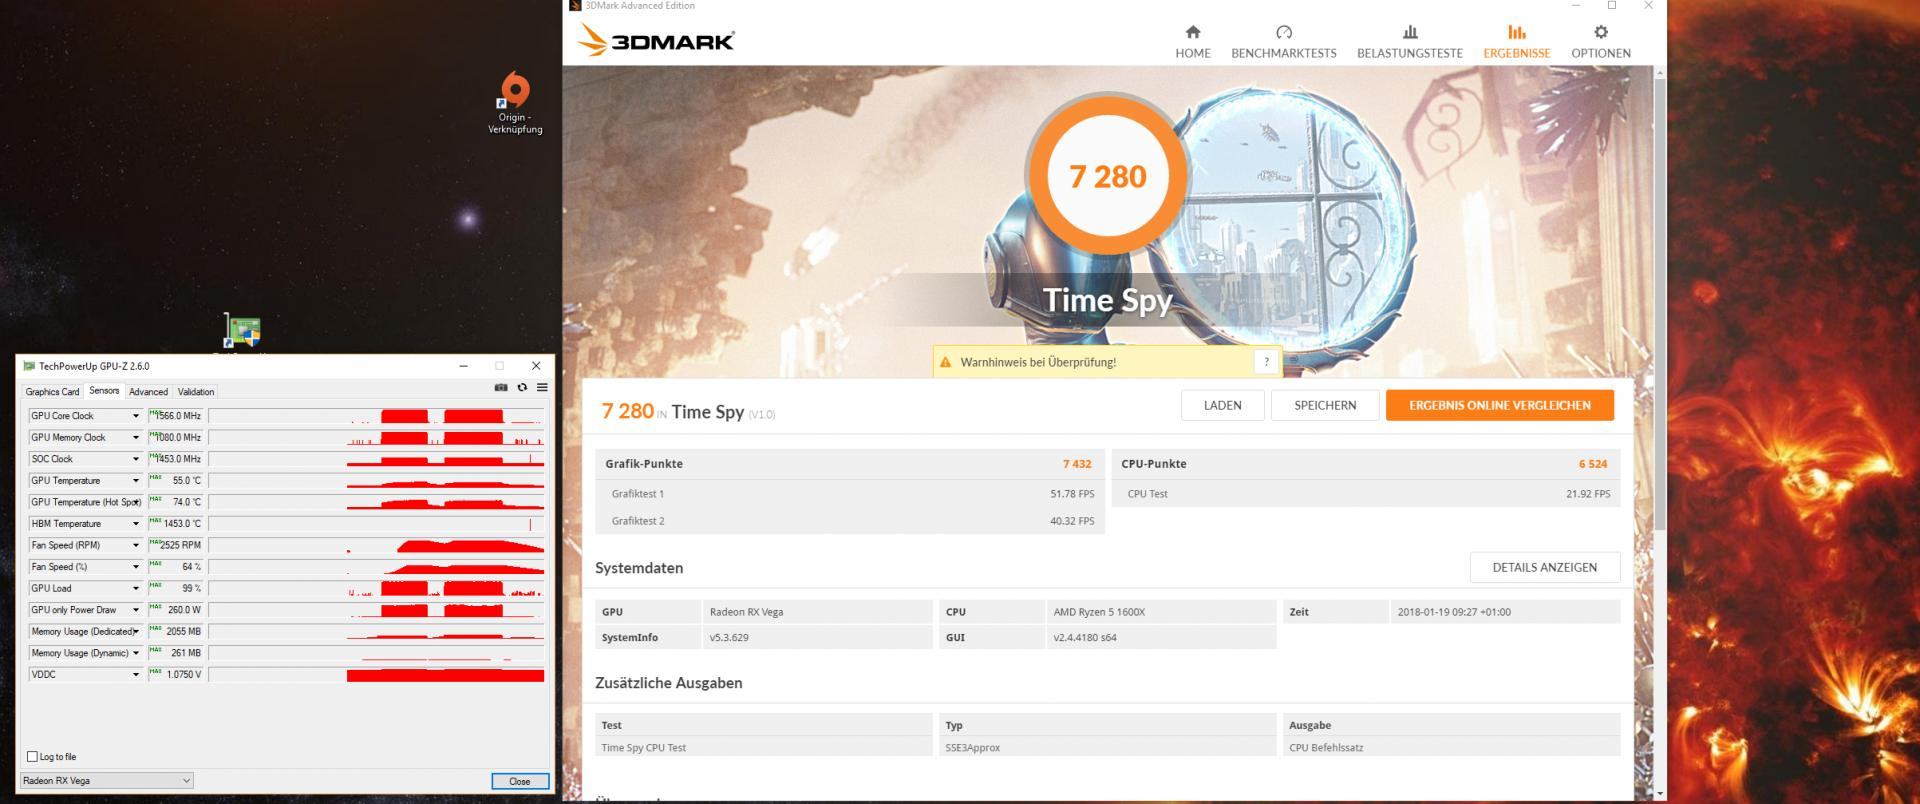Screen dimensions: 1920x804
Task: Open Radeon RX Vega device selector
Action: coord(106,781)
